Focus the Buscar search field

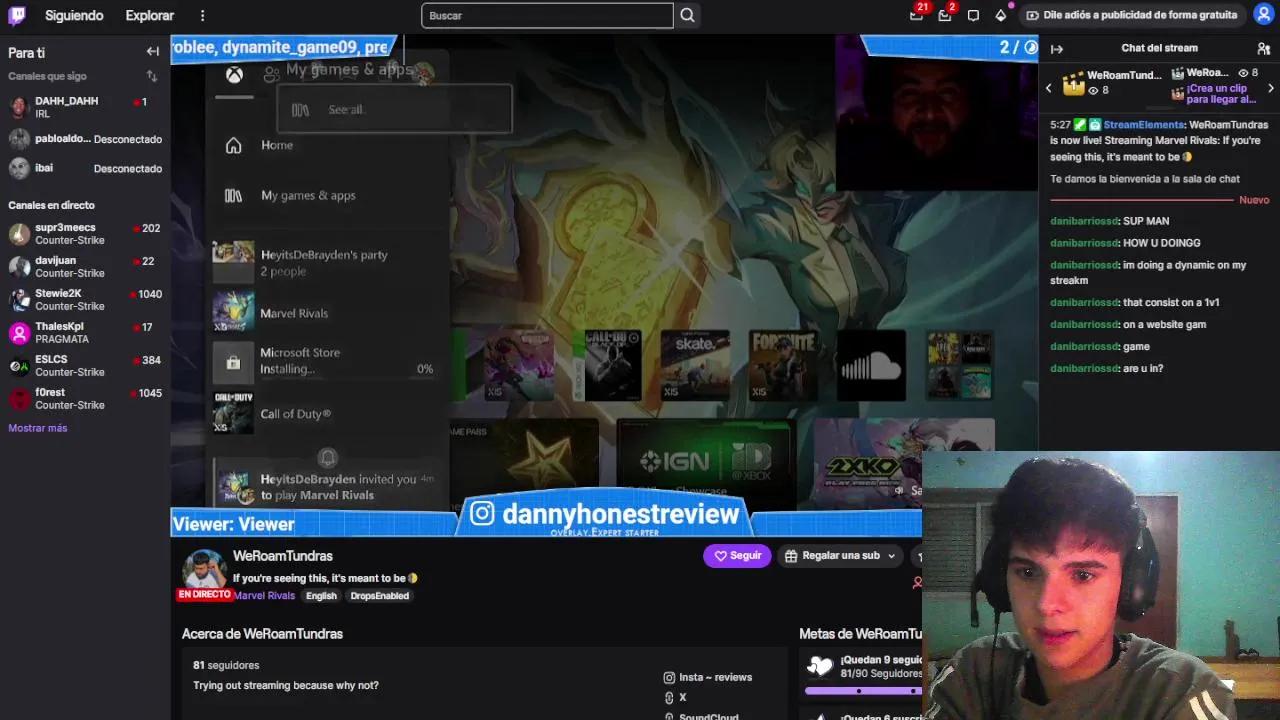(x=547, y=15)
